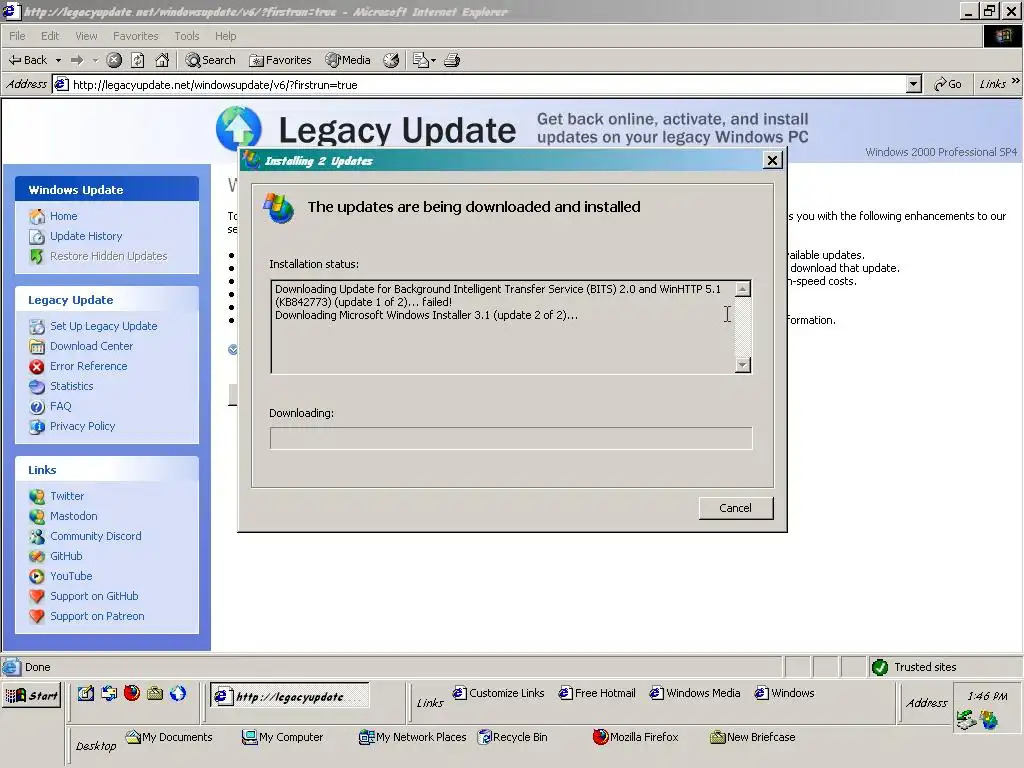Click the History toolbar icon
The image size is (1024, 768).
tap(391, 60)
